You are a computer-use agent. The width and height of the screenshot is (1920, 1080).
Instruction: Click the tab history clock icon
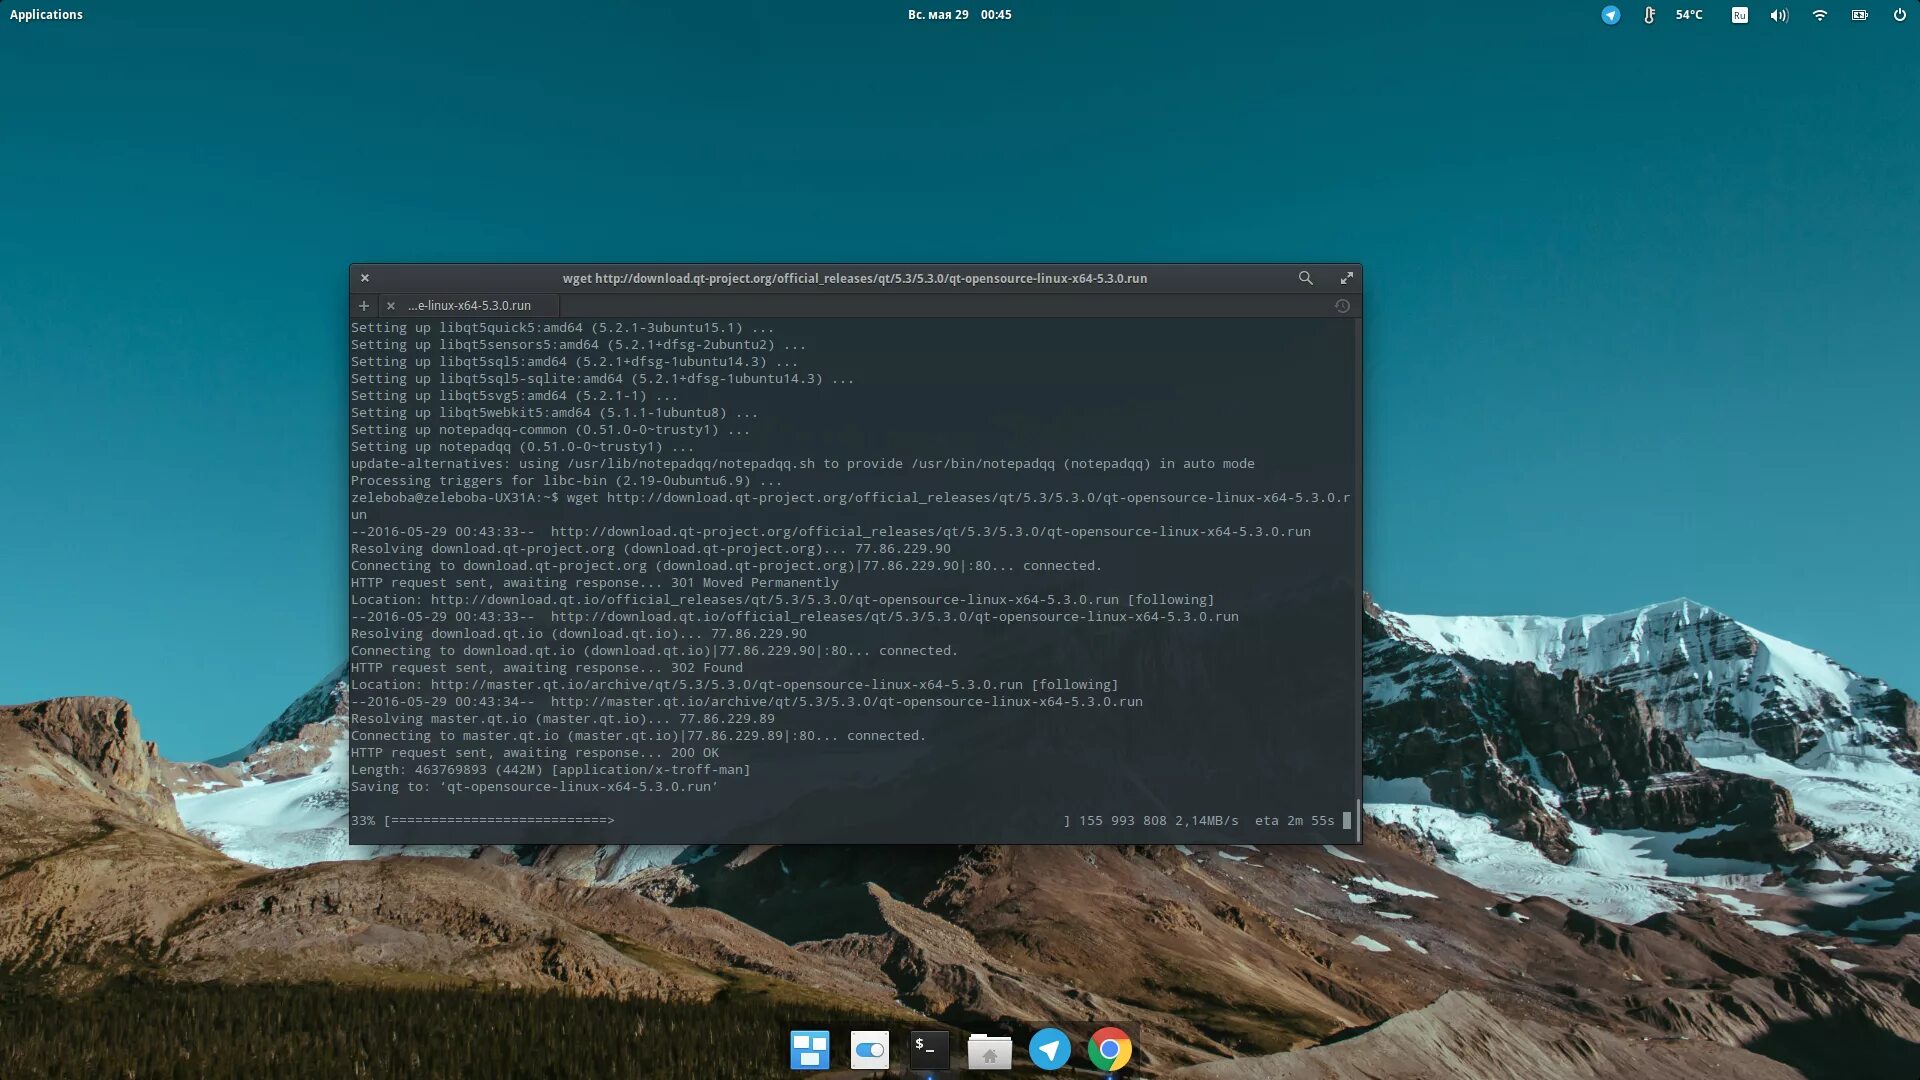[x=1342, y=306]
